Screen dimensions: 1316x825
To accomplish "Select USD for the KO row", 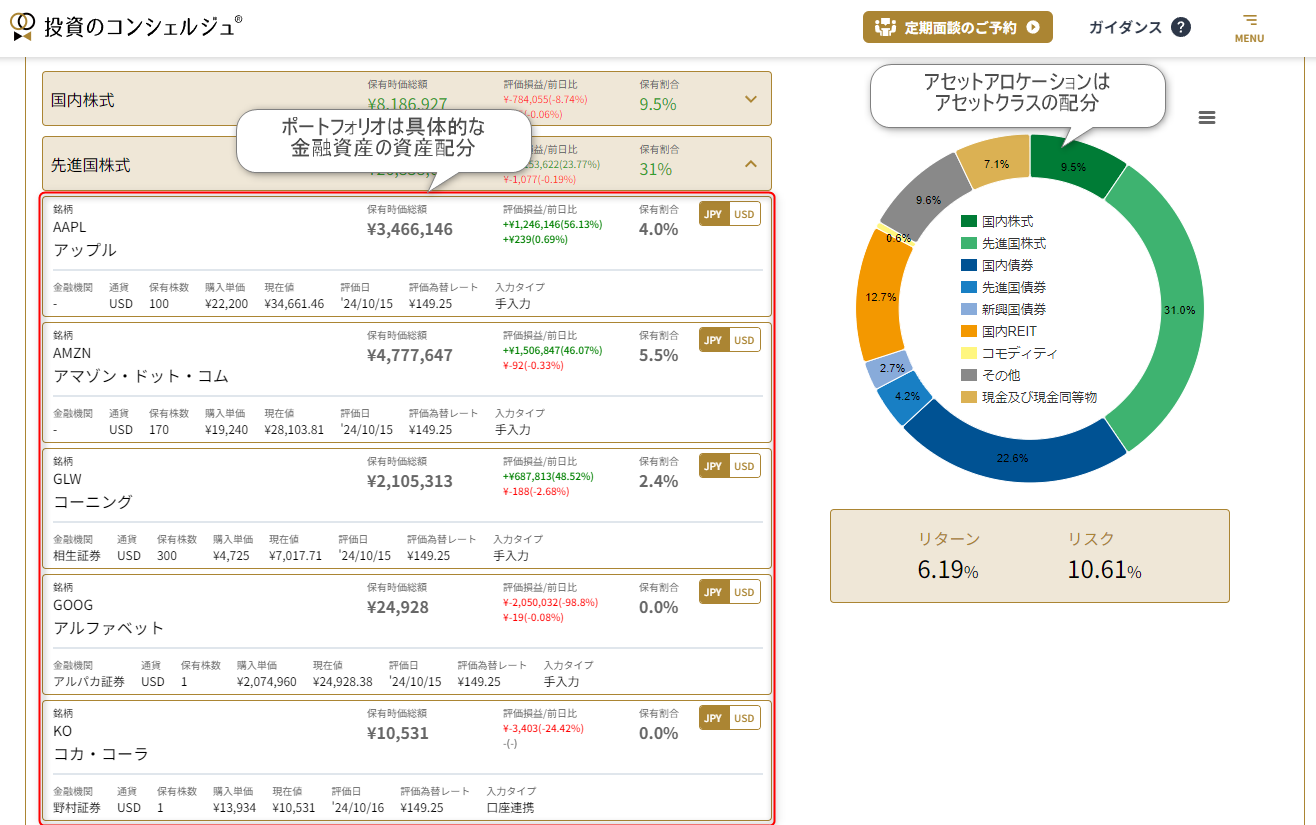I will coord(745,718).
